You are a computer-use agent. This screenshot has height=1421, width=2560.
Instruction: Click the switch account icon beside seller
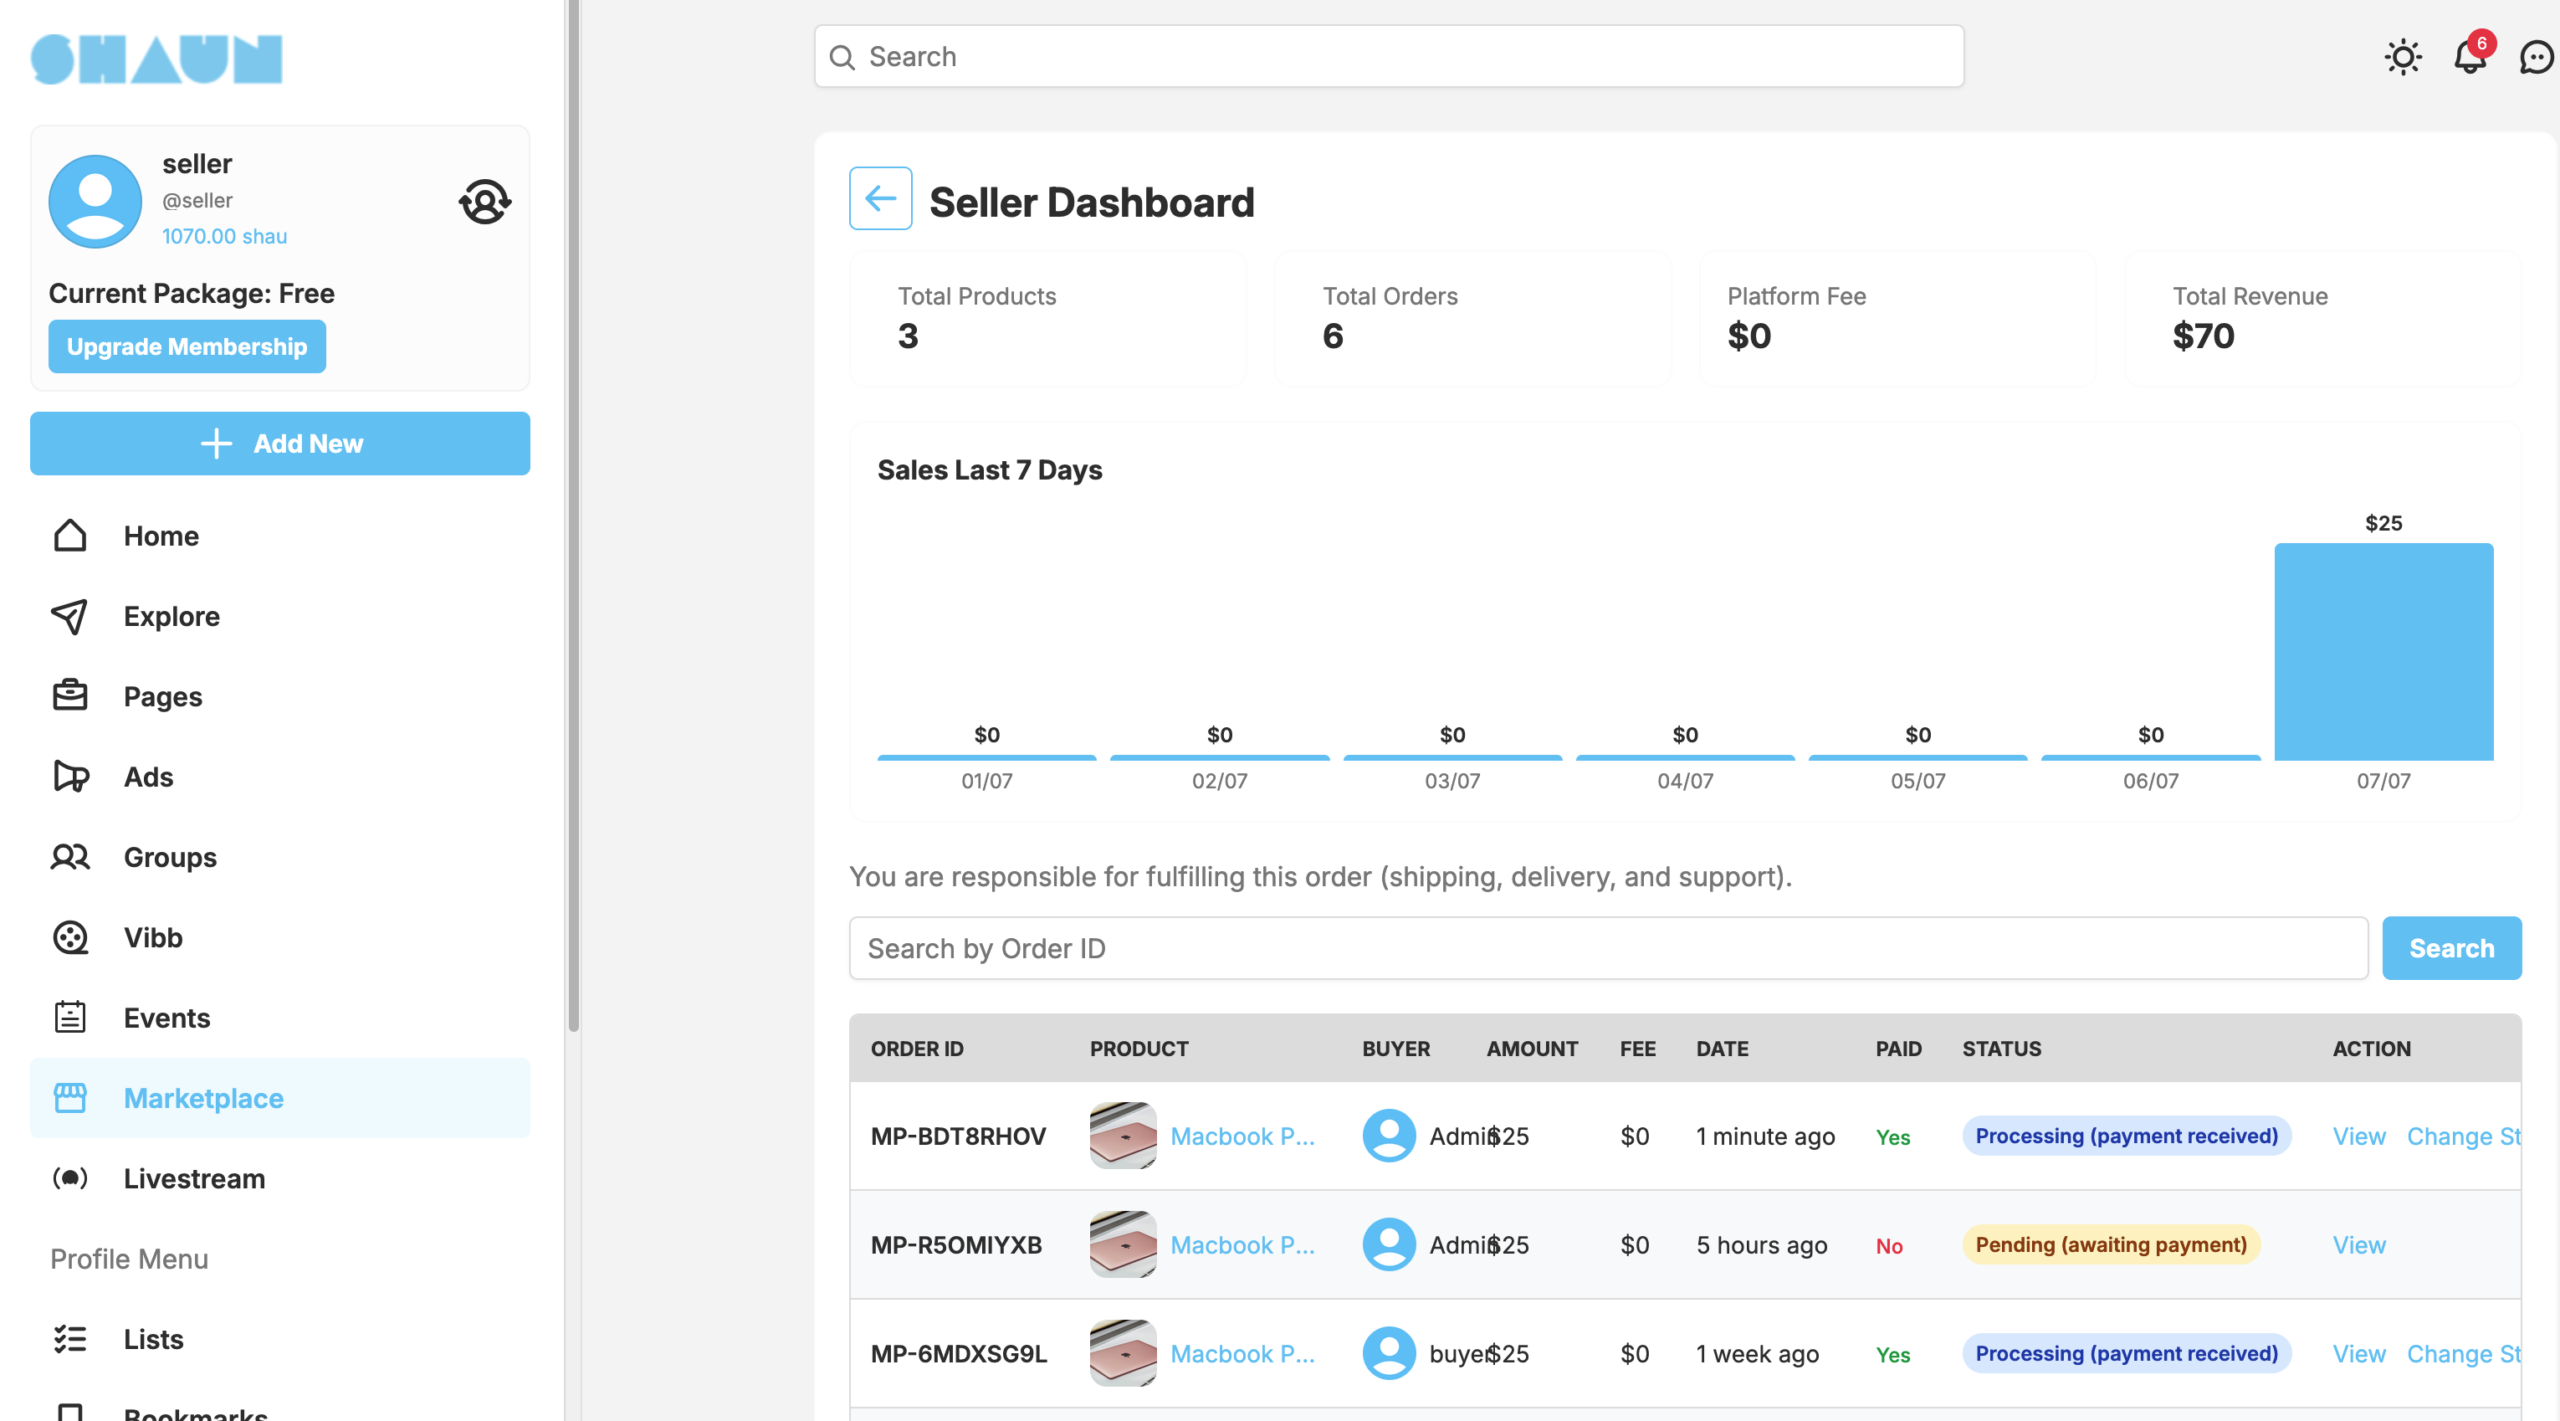pos(485,201)
